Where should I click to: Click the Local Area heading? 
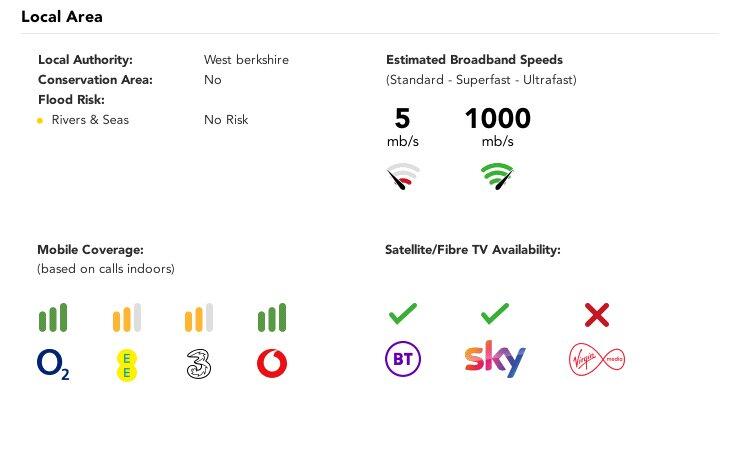(x=62, y=17)
